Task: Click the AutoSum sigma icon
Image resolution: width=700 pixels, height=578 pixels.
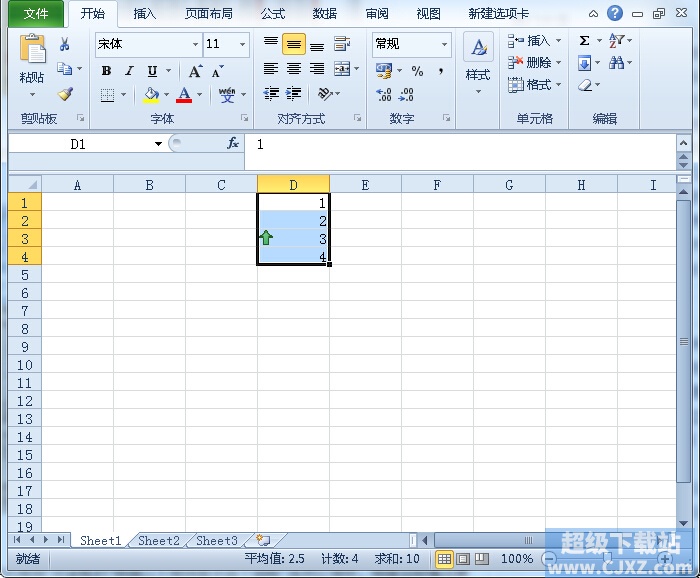Action: (x=584, y=41)
